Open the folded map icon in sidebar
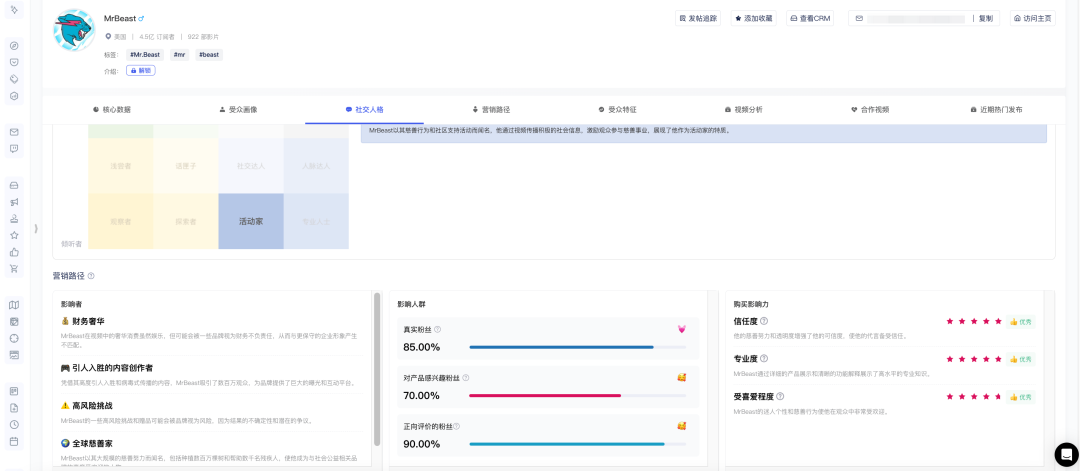 pyautogui.click(x=14, y=305)
